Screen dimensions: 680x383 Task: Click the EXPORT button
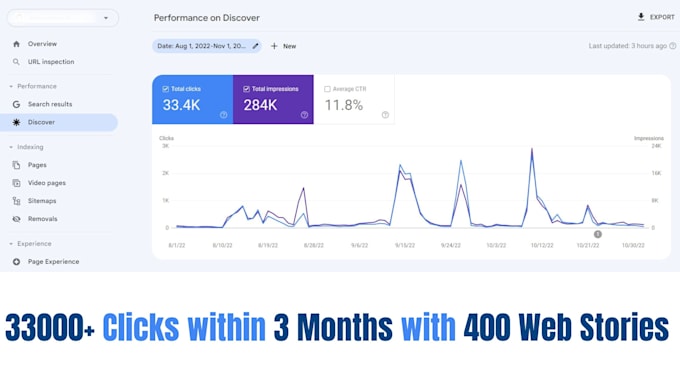(656, 17)
